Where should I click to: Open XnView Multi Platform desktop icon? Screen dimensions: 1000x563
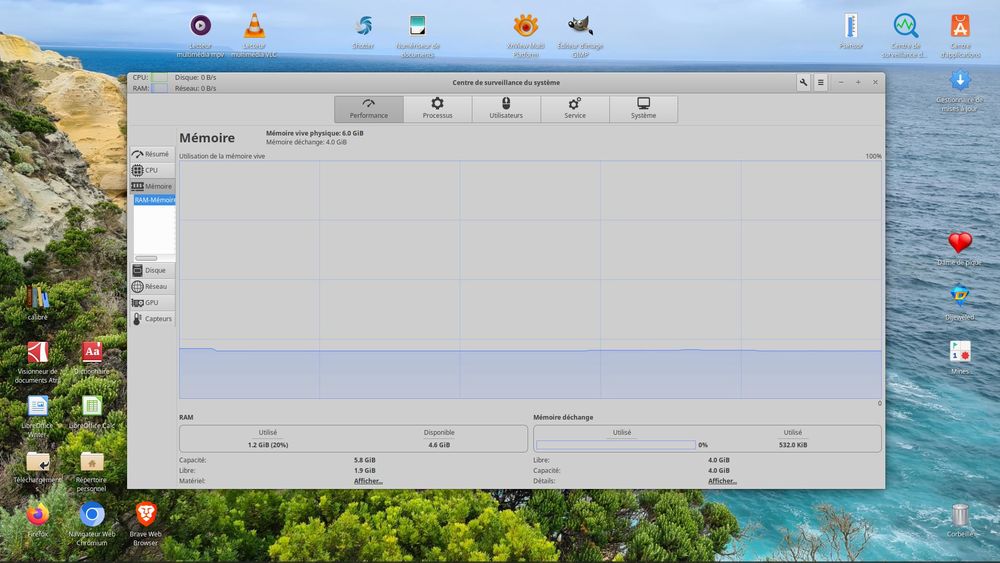coord(526,35)
